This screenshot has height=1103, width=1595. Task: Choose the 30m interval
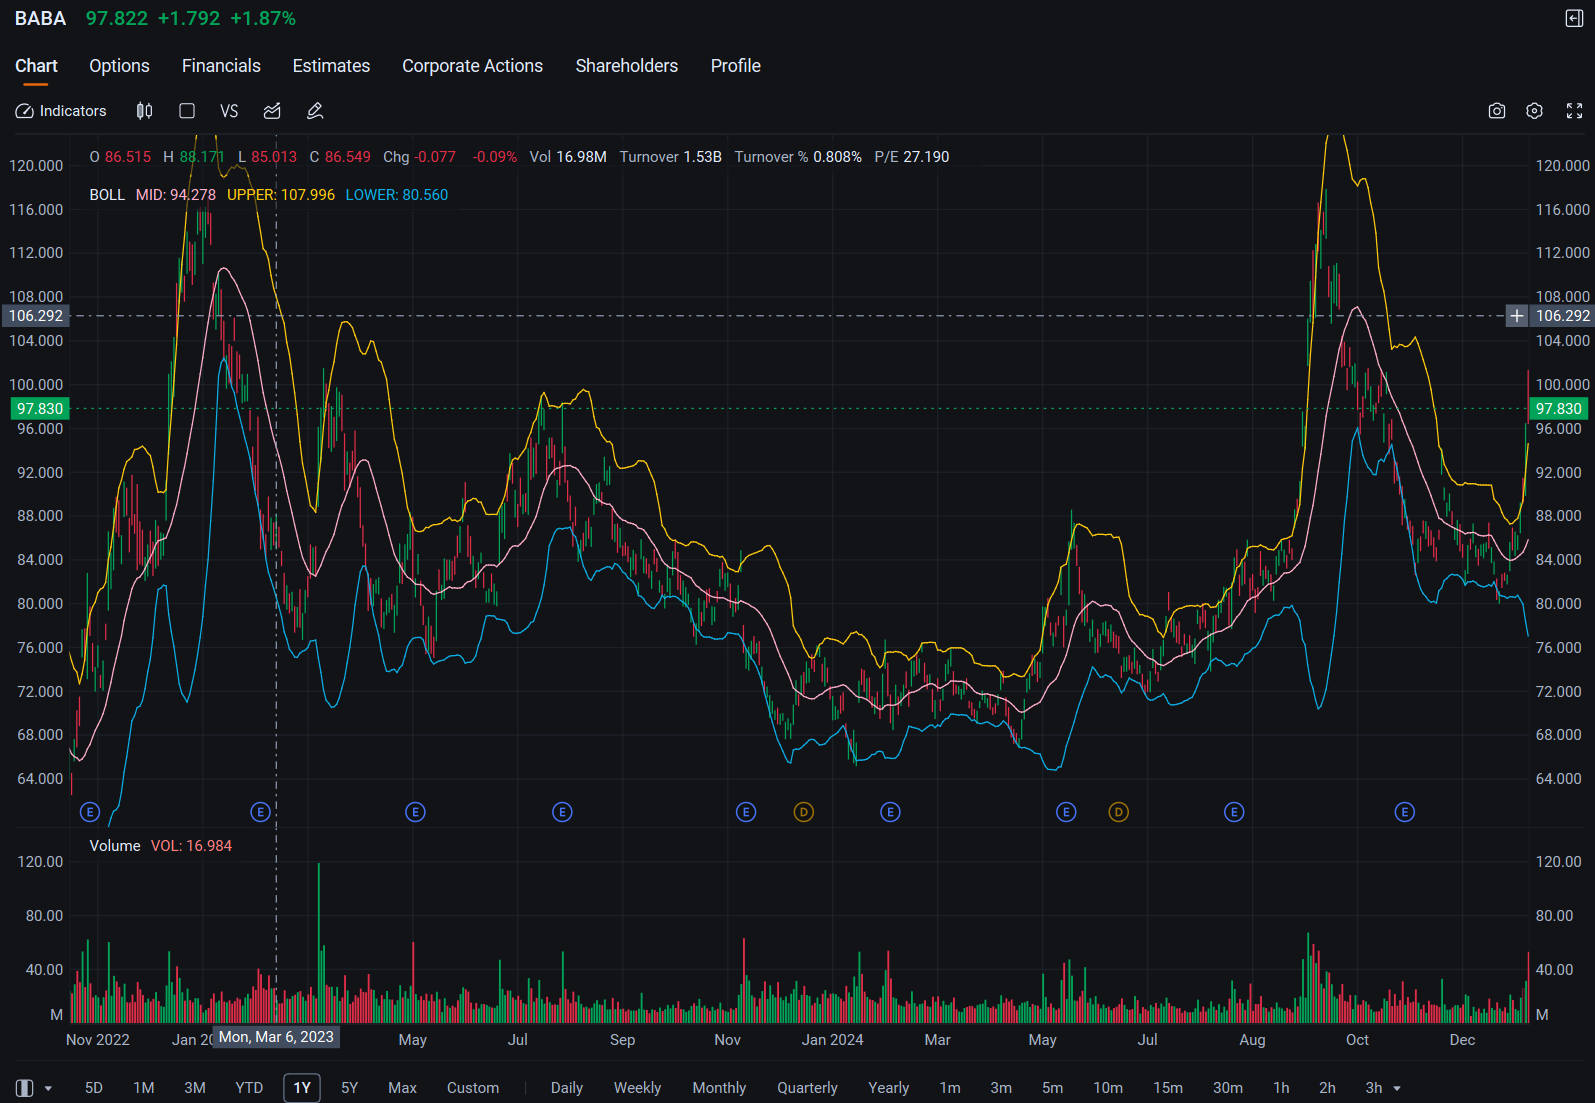1228,1088
